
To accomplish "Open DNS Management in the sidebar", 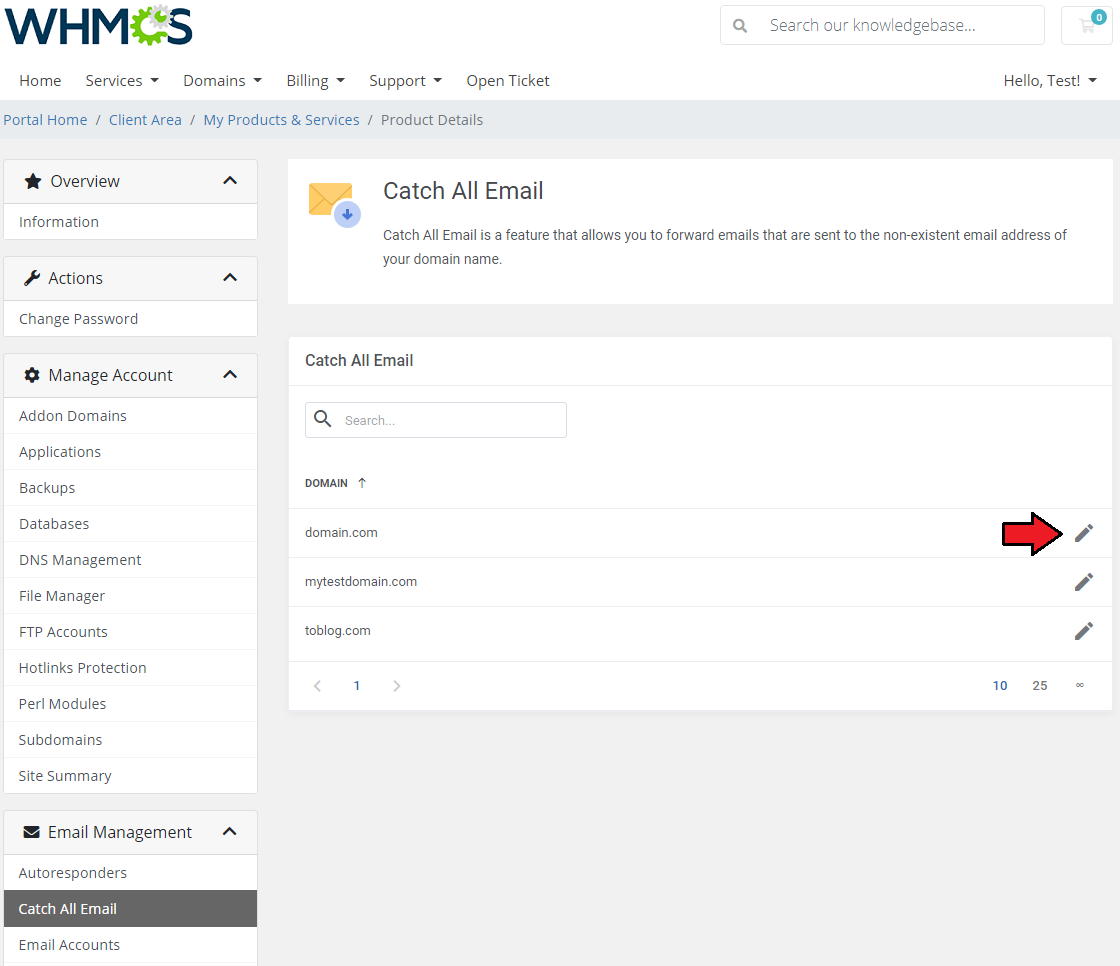I will [x=131, y=560].
